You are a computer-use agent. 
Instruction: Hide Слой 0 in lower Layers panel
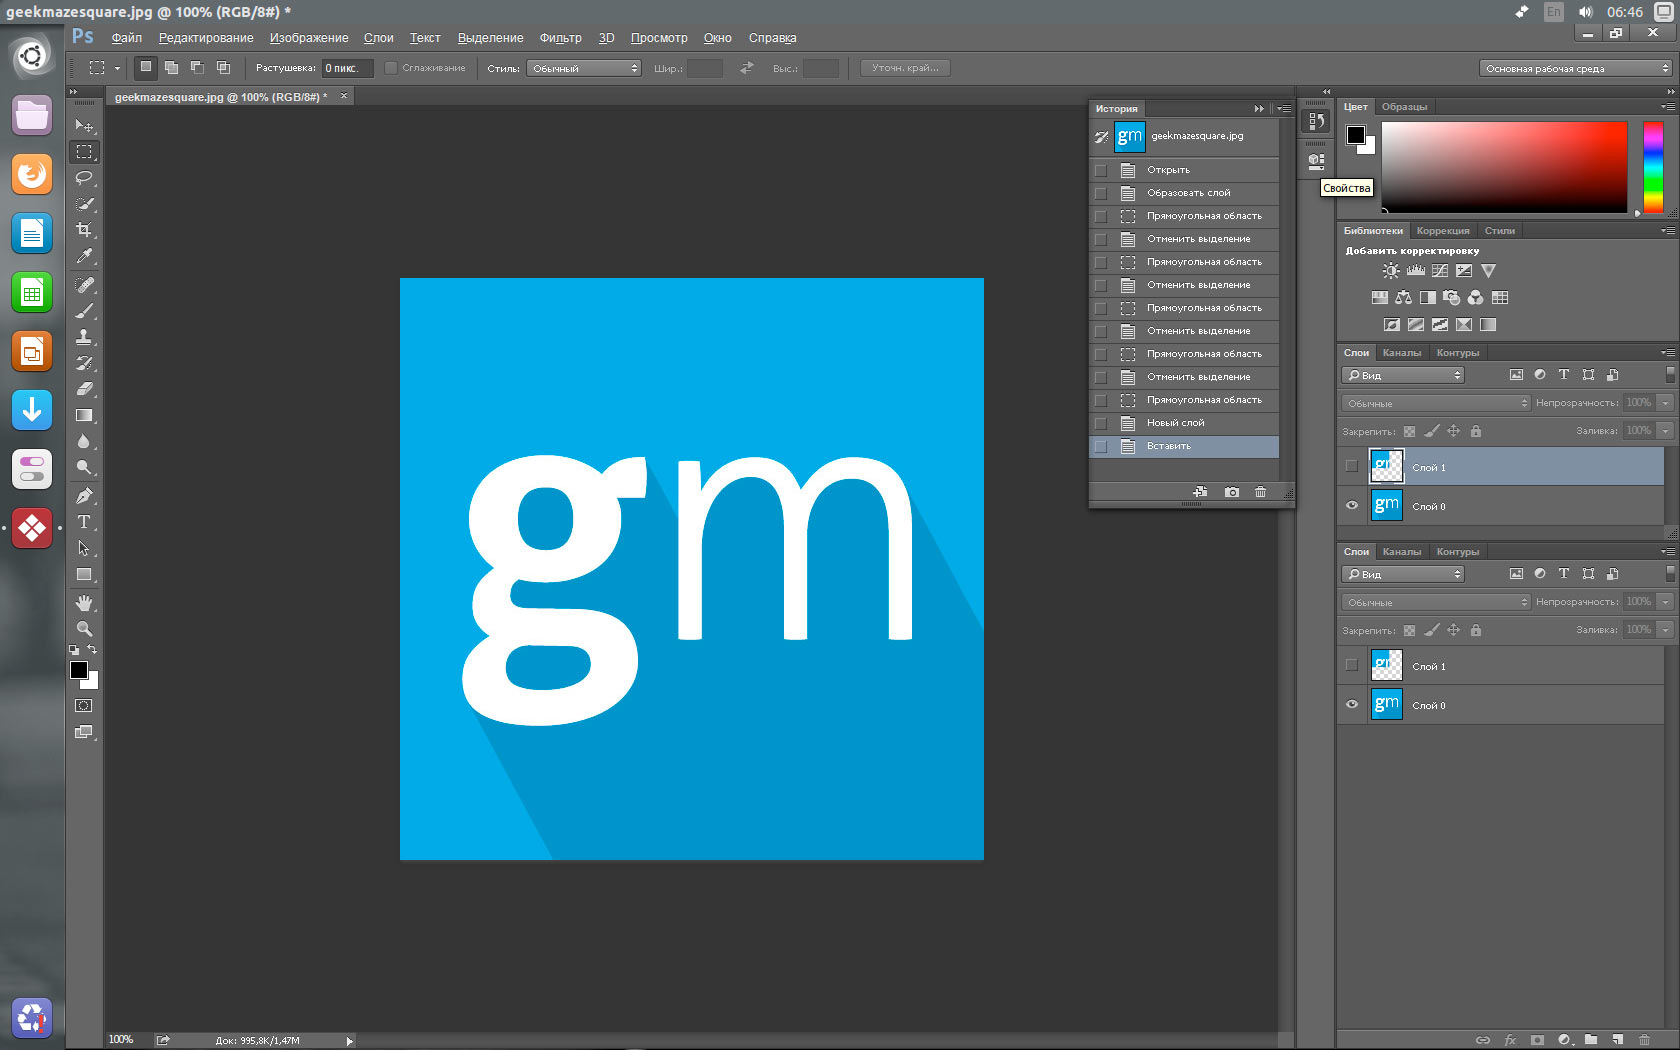(1352, 705)
